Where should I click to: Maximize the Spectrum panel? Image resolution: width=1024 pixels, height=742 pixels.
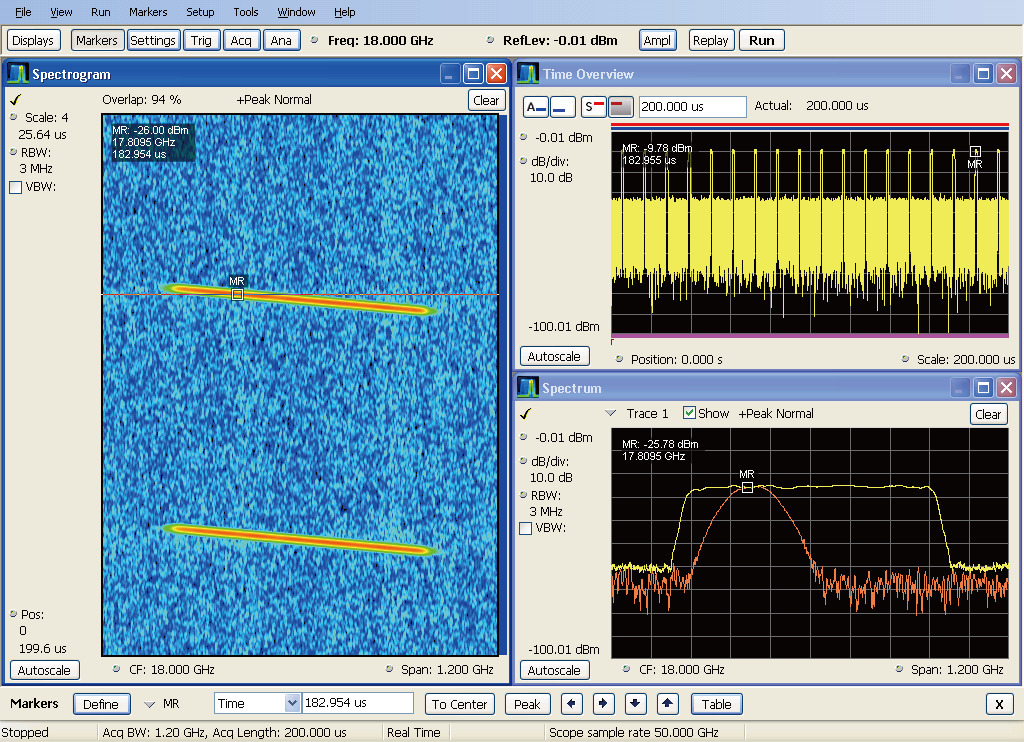[x=983, y=388]
